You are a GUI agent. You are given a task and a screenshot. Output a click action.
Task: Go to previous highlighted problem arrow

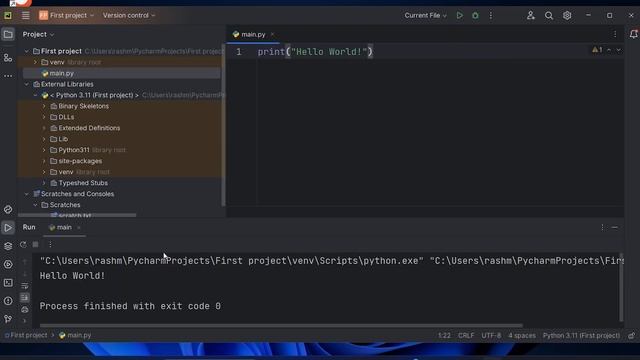pyautogui.click(x=609, y=50)
